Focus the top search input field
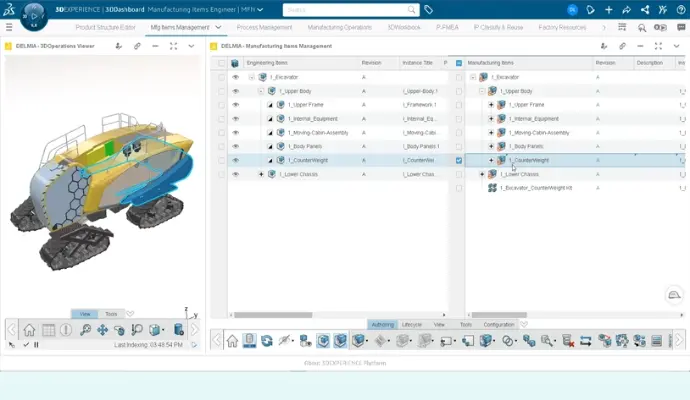The height and width of the screenshot is (400, 690). click(351, 10)
